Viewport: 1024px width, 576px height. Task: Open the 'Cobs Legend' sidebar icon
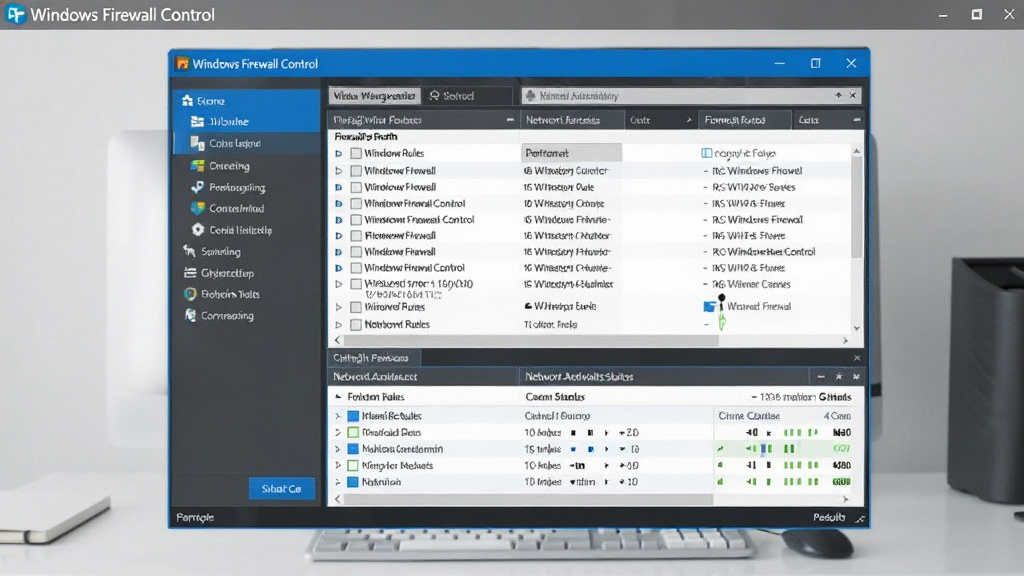pos(197,143)
